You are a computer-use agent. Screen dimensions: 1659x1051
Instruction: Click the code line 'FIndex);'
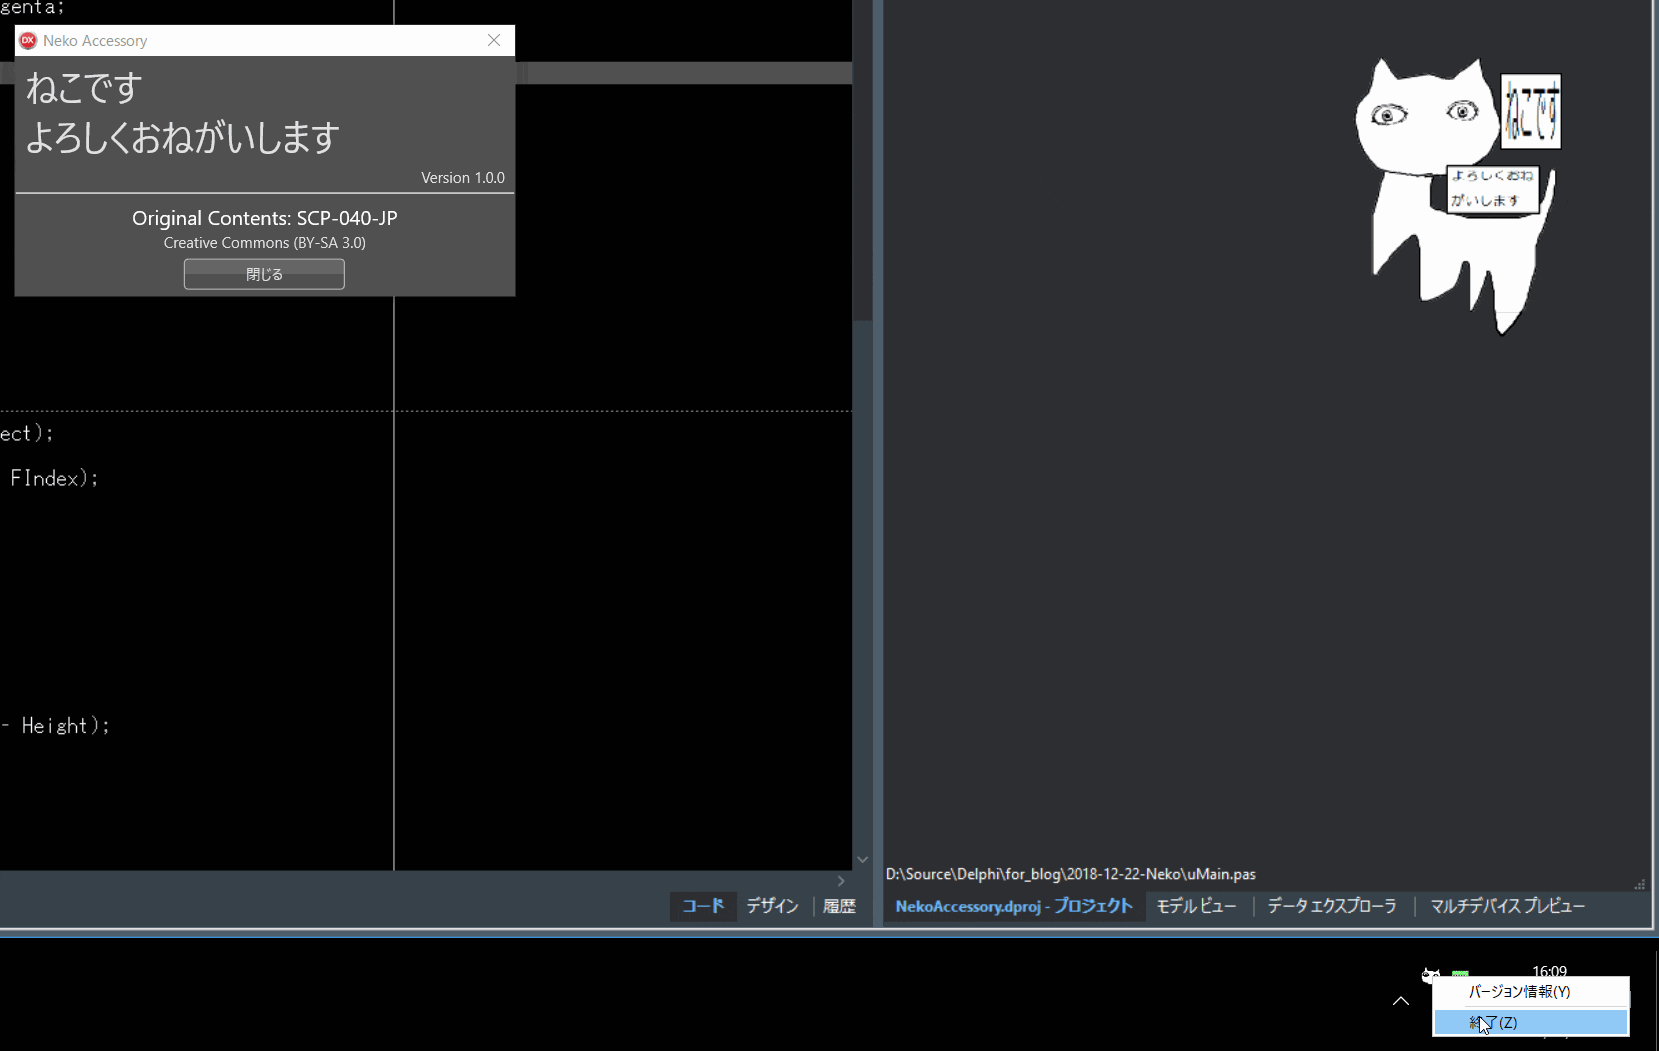[54, 478]
